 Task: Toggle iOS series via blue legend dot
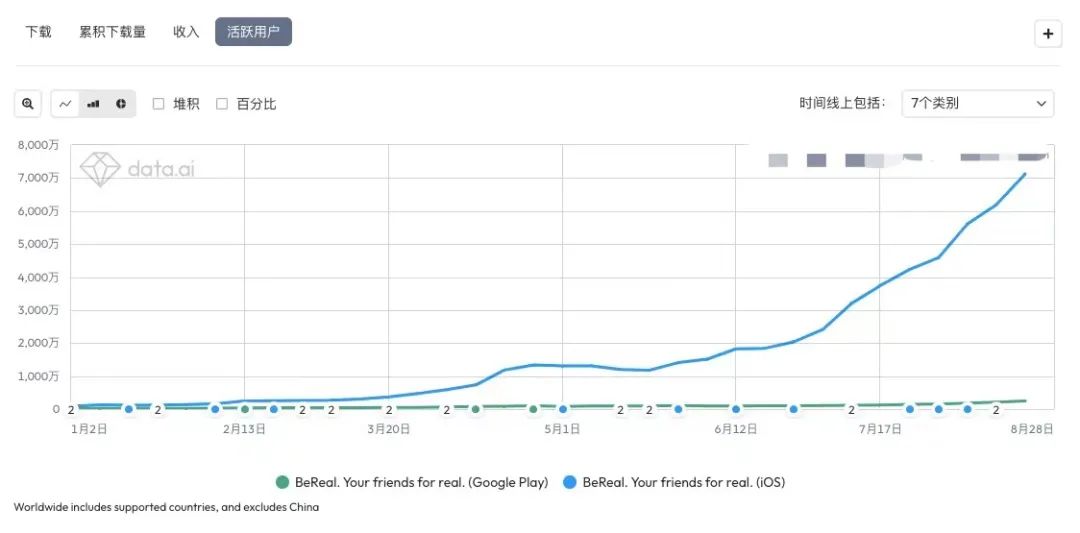570,482
